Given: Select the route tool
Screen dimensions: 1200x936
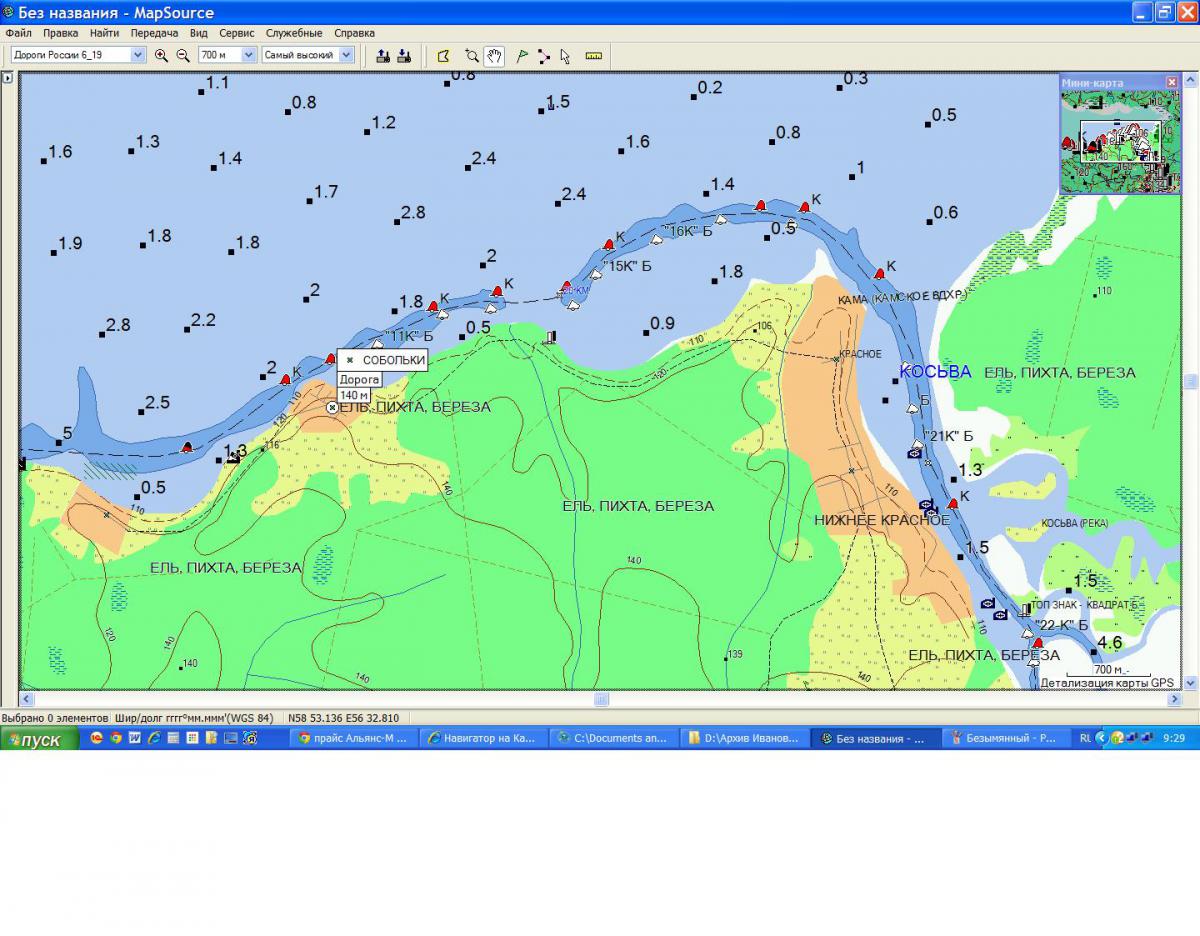Looking at the screenshot, I should pyautogui.click(x=543, y=56).
